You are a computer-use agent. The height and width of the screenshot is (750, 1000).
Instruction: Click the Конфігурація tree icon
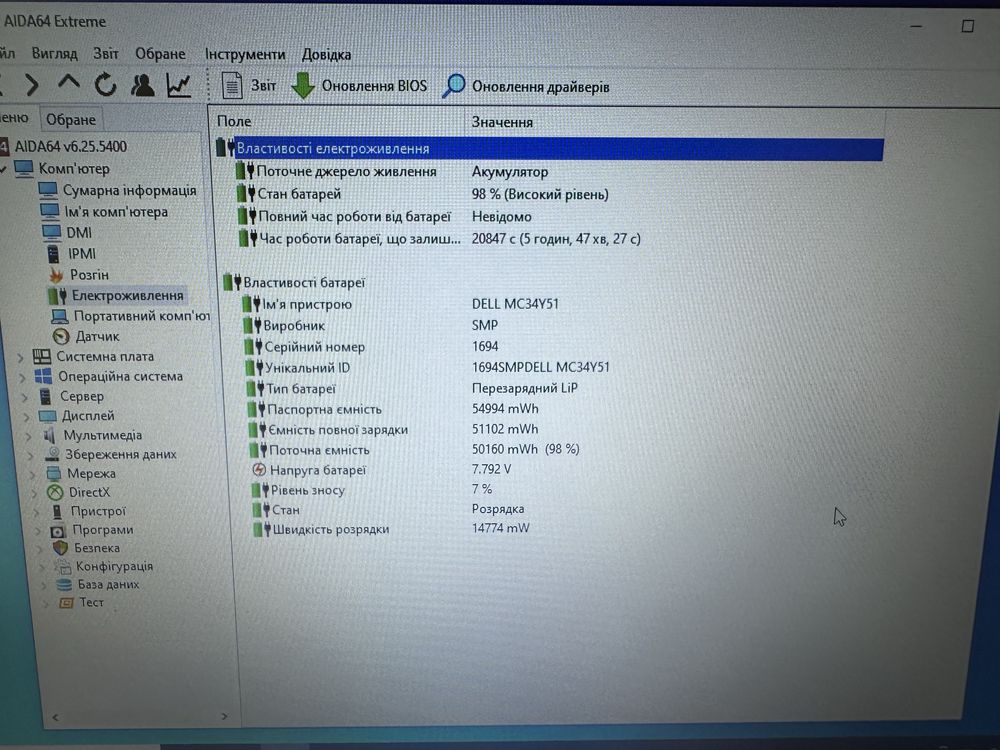(x=62, y=566)
